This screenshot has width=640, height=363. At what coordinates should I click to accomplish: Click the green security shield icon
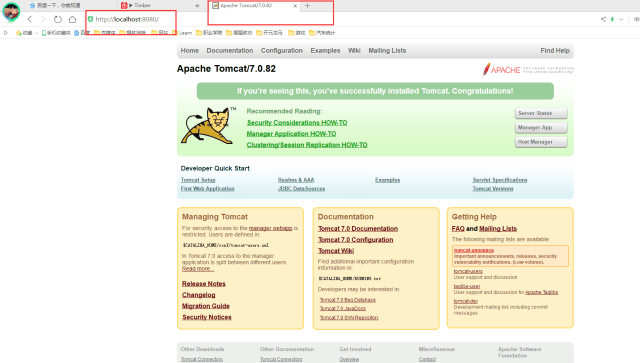click(91, 19)
